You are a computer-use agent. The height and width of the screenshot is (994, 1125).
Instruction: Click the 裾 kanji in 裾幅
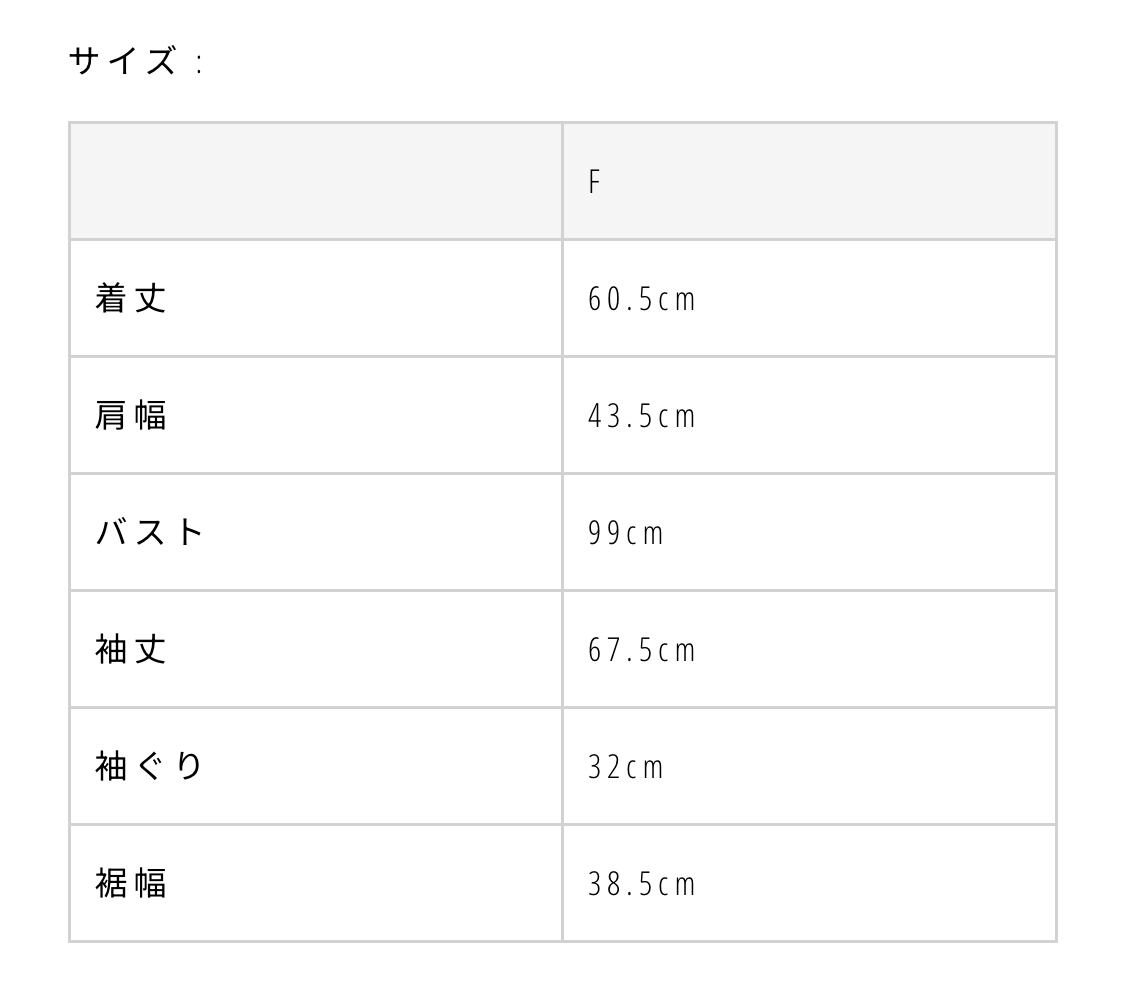coord(110,883)
